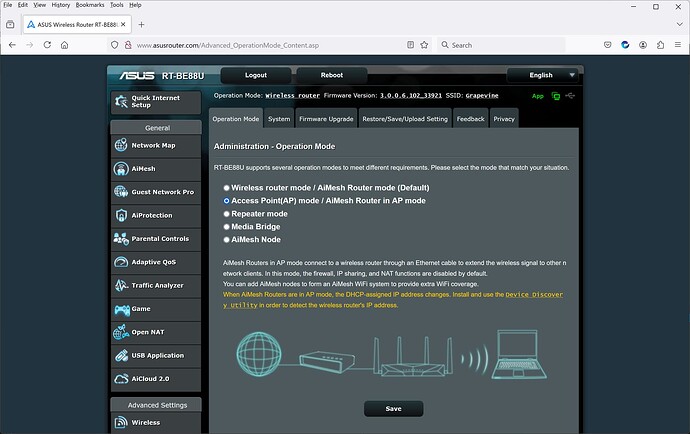
Task: Select the Repeater mode radio
Action: click(226, 214)
